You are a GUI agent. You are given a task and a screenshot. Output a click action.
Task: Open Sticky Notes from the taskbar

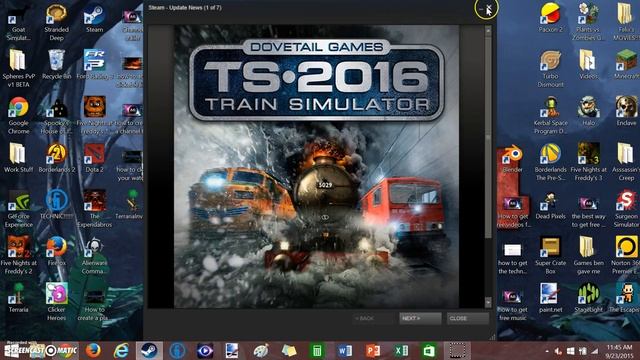point(289,351)
